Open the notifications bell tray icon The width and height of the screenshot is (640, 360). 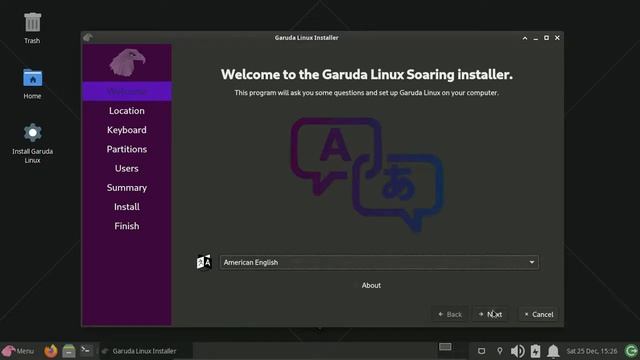[553, 351]
